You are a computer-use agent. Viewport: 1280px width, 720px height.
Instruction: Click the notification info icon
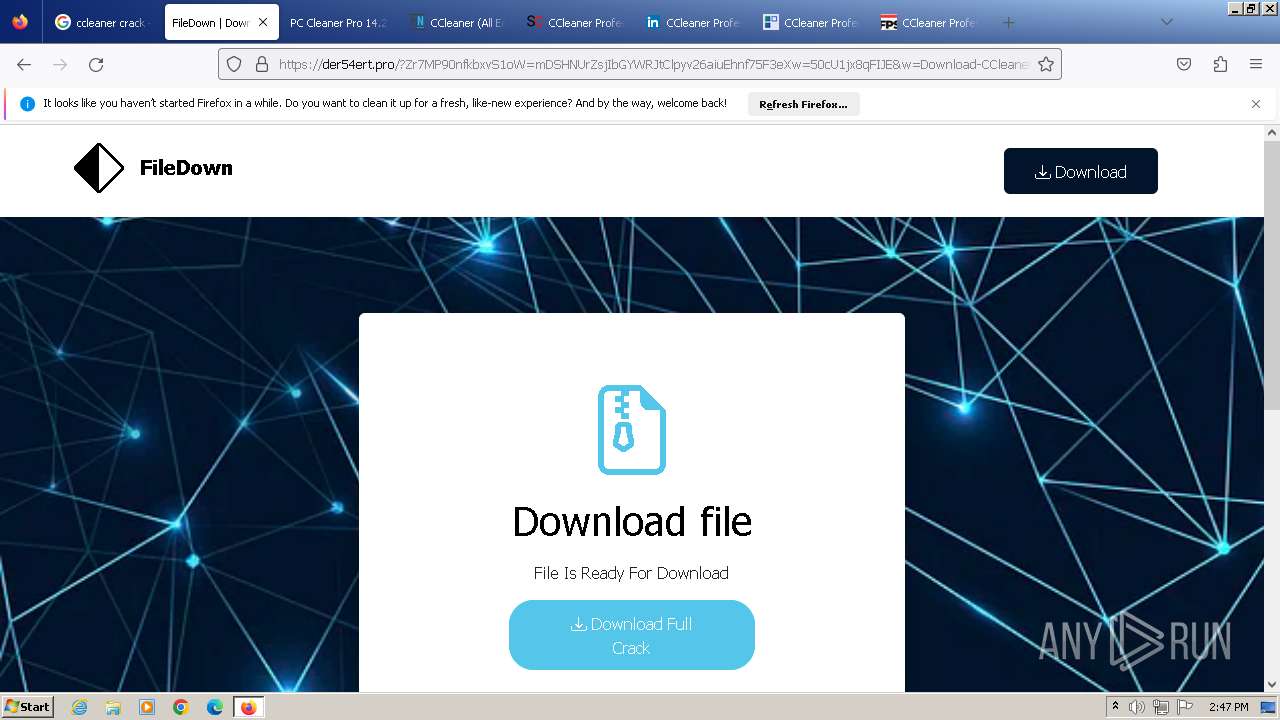tap(27, 104)
